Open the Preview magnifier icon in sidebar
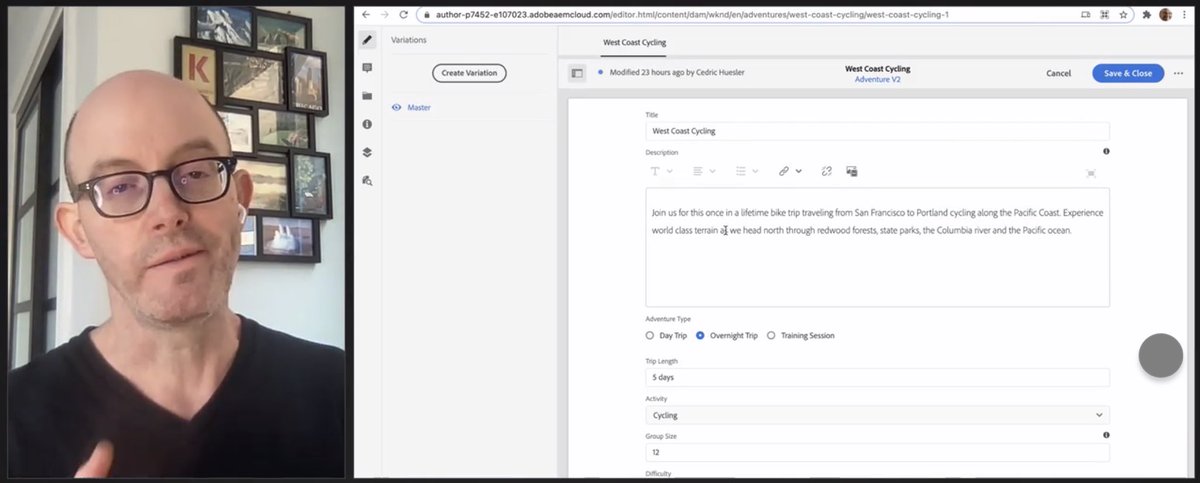 367,181
